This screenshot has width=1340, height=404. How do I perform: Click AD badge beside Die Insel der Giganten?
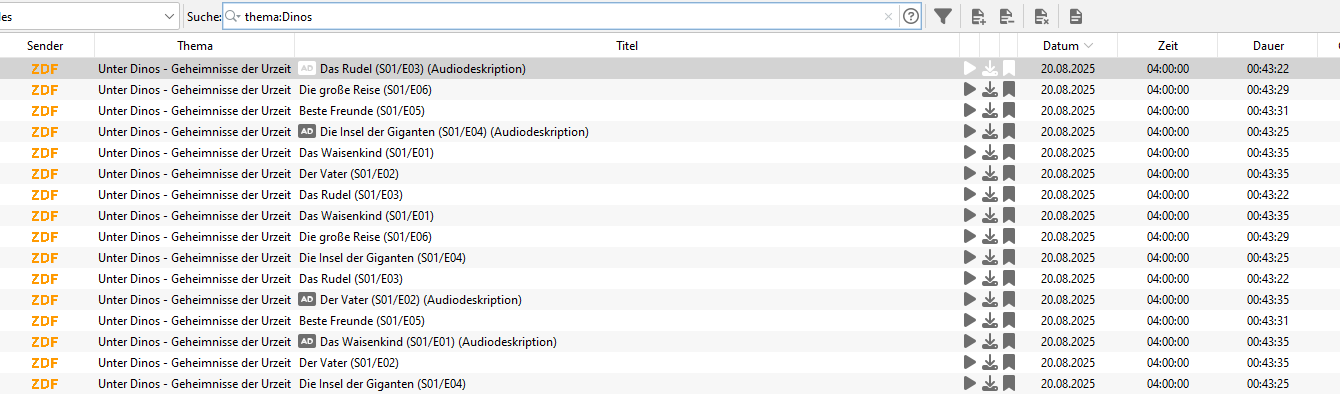[x=307, y=132]
